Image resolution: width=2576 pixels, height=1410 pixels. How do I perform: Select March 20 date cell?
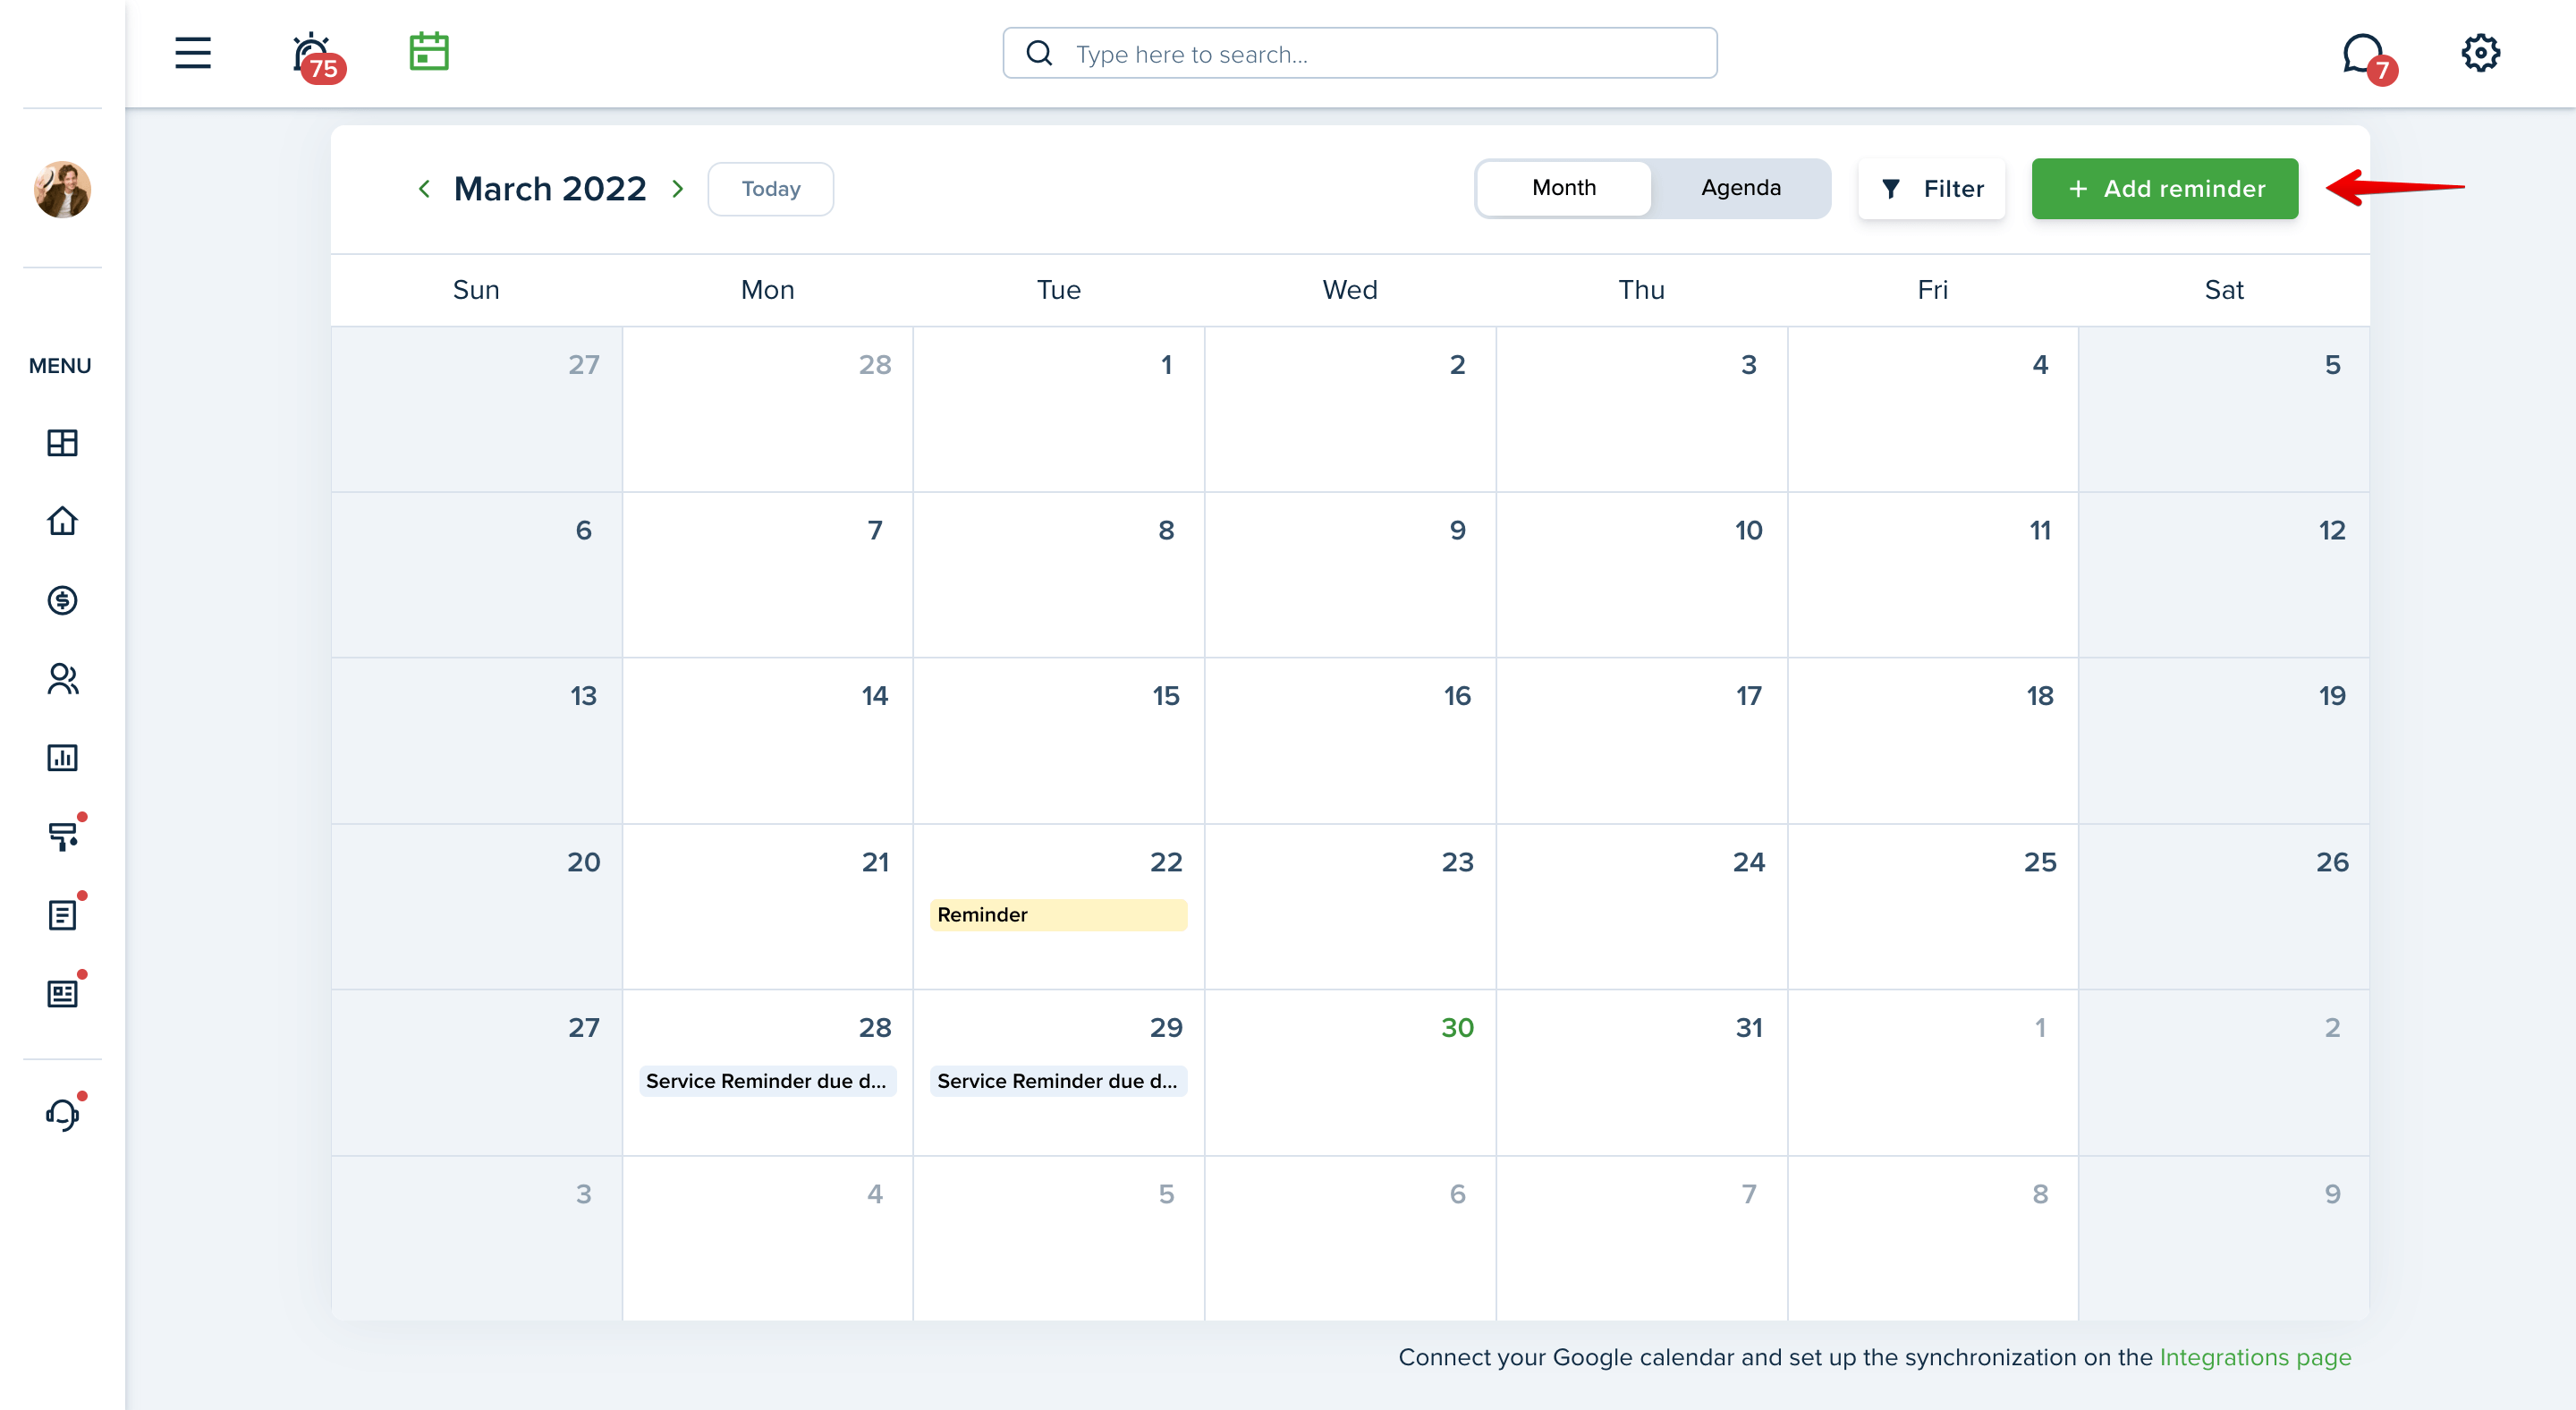pyautogui.click(x=477, y=907)
